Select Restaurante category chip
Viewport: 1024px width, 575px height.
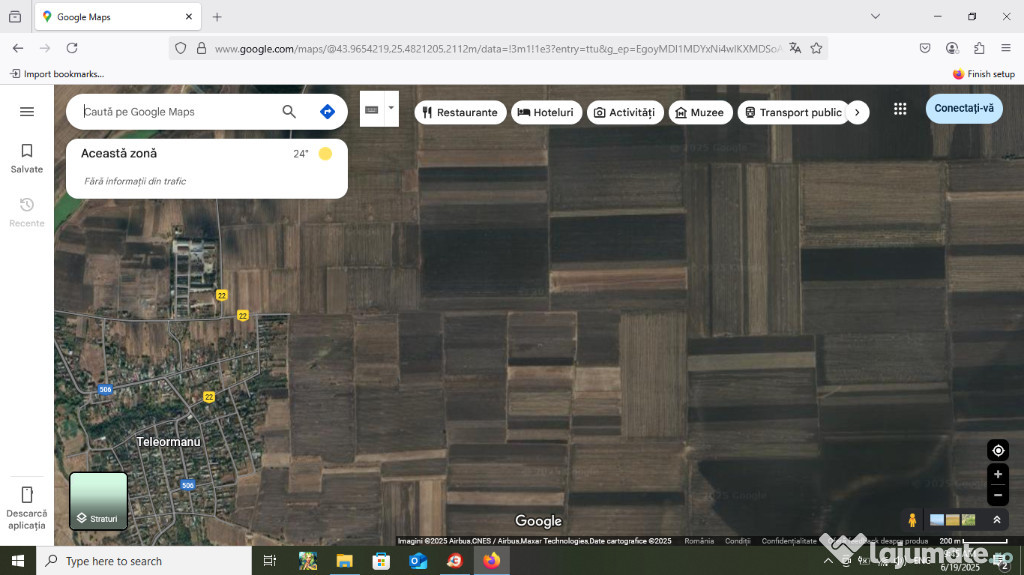pyautogui.click(x=460, y=112)
